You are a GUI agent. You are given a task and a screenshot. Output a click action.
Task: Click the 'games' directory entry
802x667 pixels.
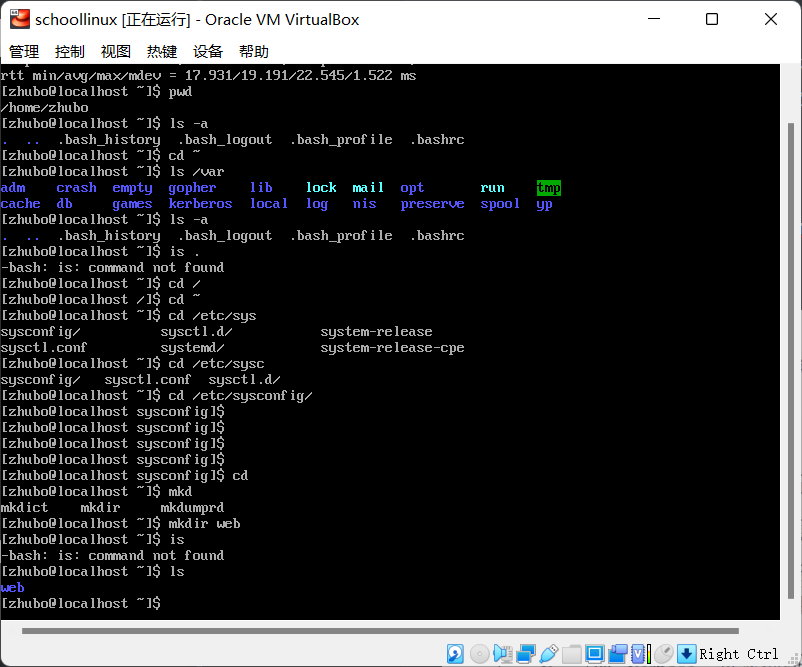(132, 204)
